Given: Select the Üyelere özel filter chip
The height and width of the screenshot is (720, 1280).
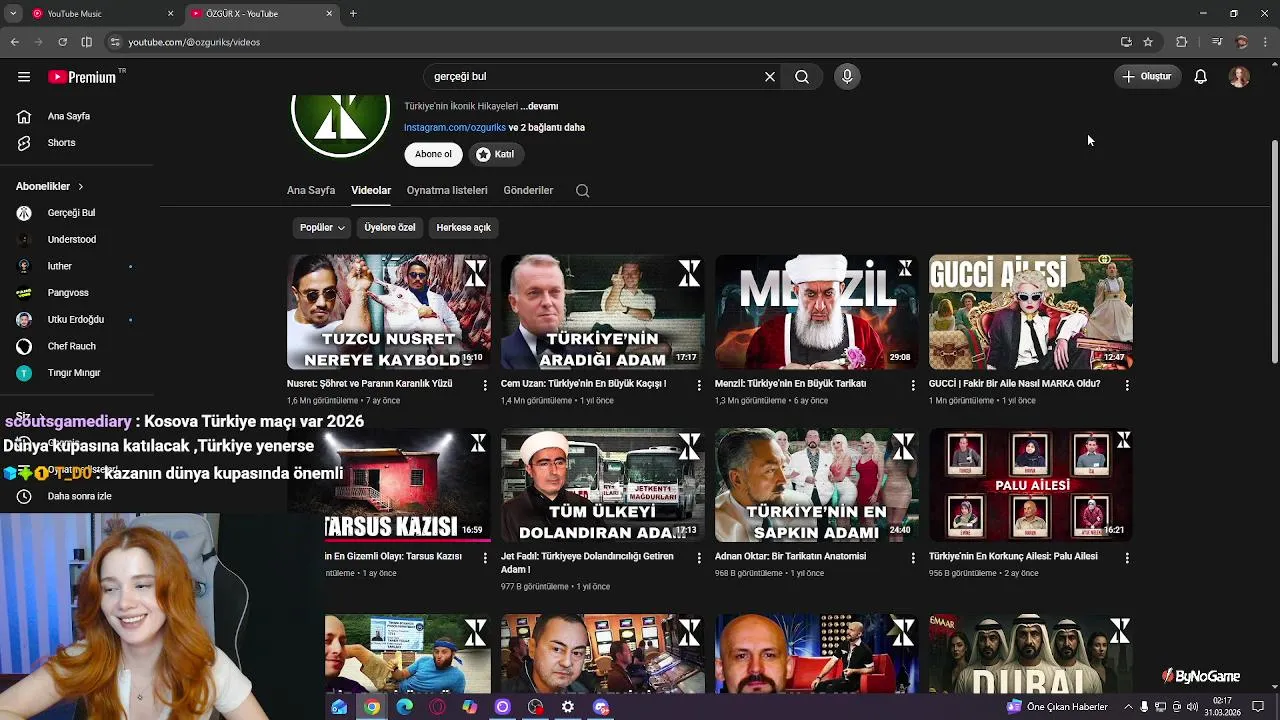Looking at the screenshot, I should point(390,227).
